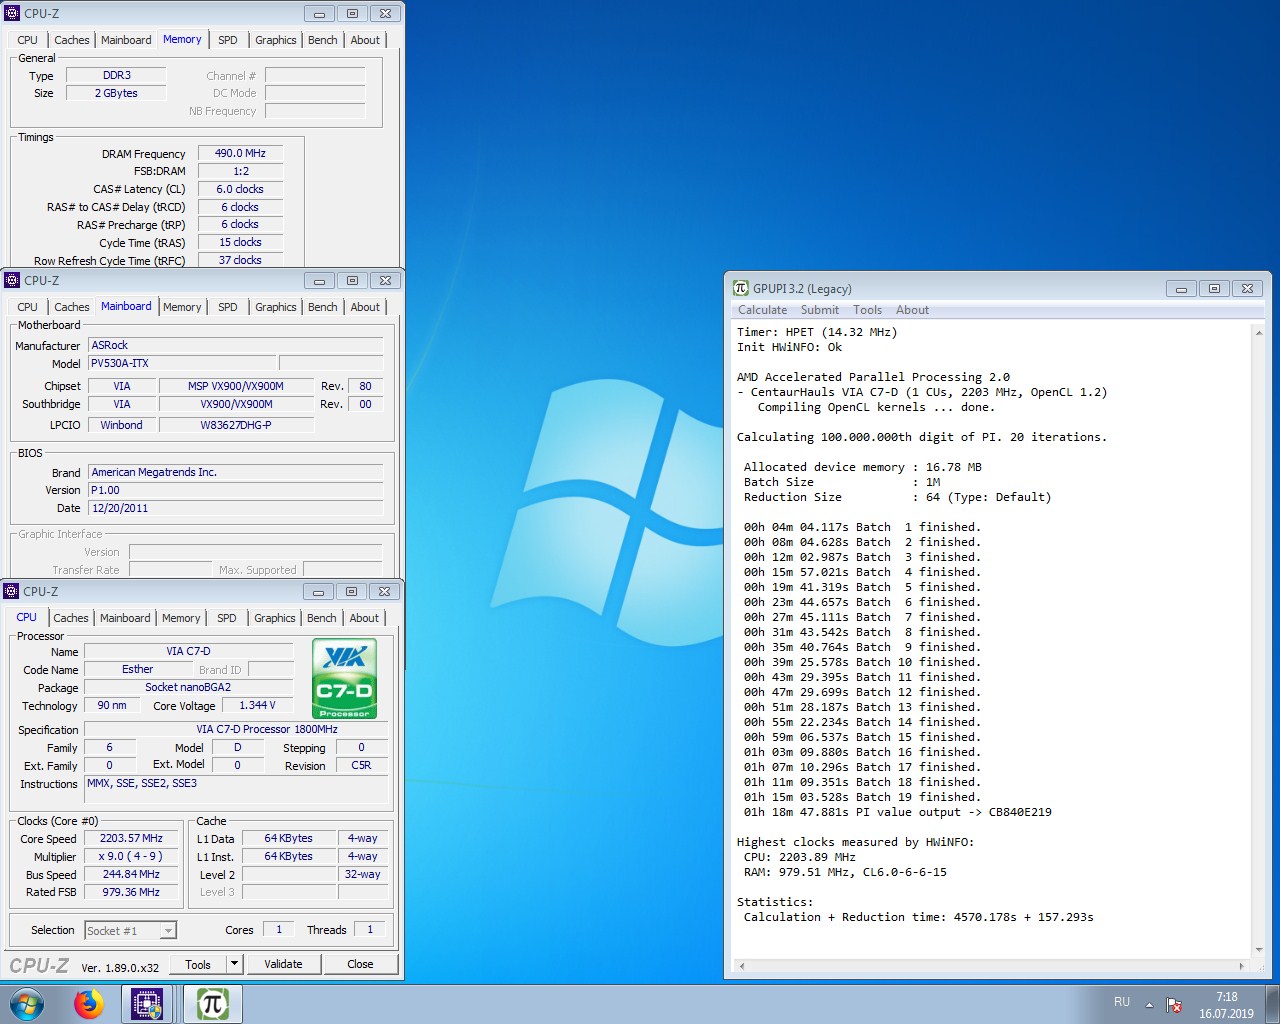Click the Show desktop strip on taskbar

[x=1272, y=1004]
